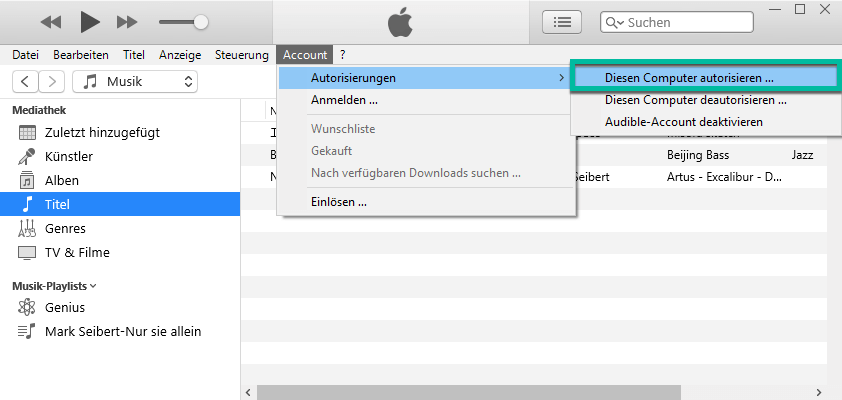Image resolution: width=842 pixels, height=400 pixels.
Task: Click the scrollbar left arrow
Action: pyautogui.click(x=248, y=392)
